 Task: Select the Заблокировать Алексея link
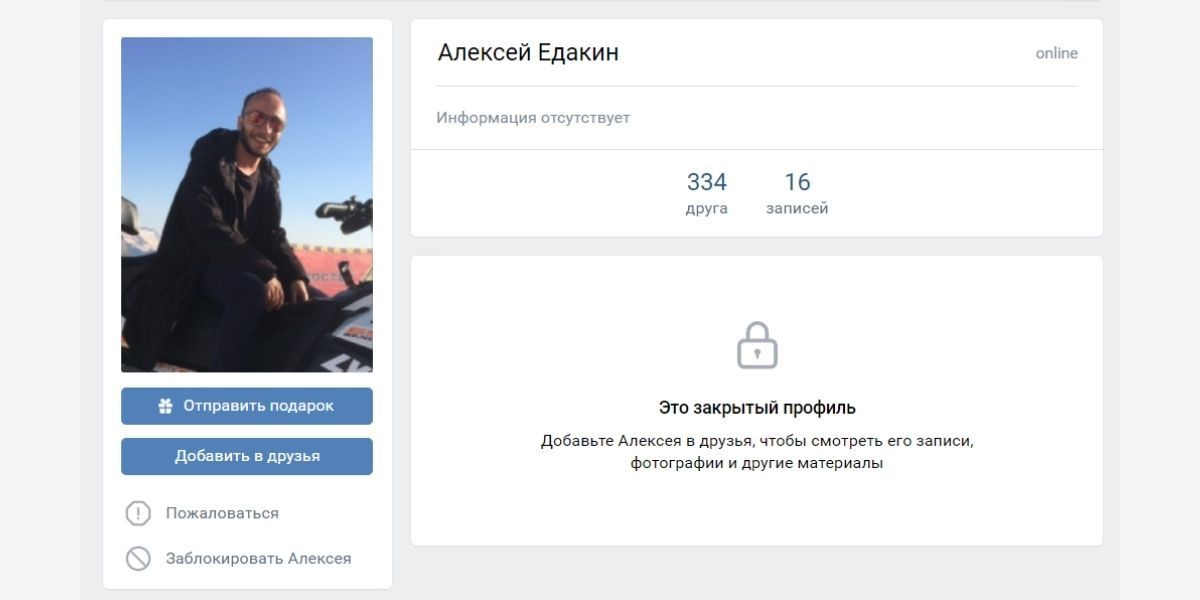pos(258,558)
